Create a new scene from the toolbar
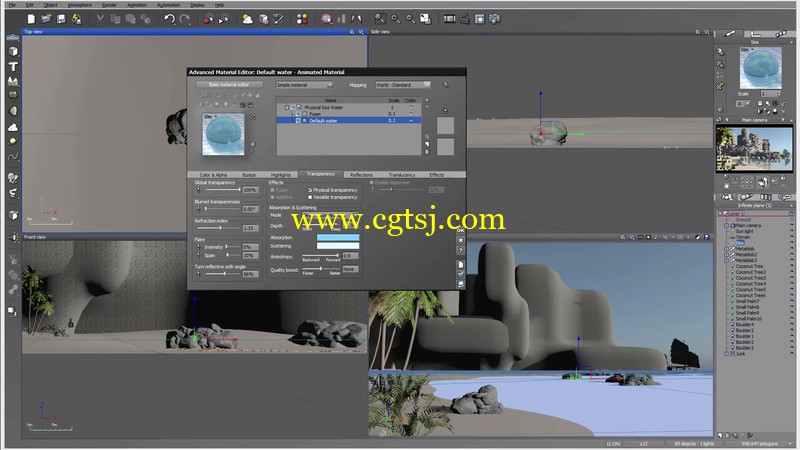 coord(31,19)
